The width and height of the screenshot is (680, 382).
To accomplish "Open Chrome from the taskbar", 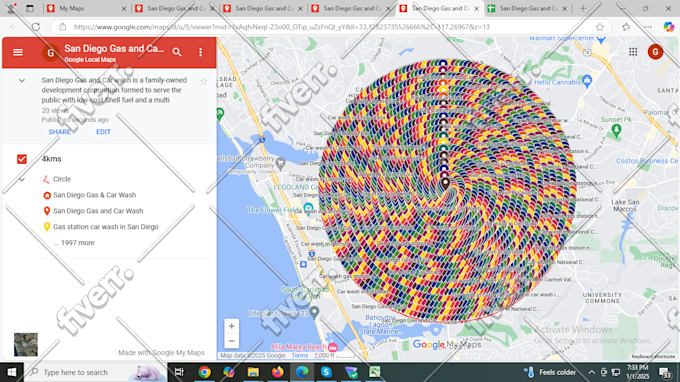I will 204,372.
